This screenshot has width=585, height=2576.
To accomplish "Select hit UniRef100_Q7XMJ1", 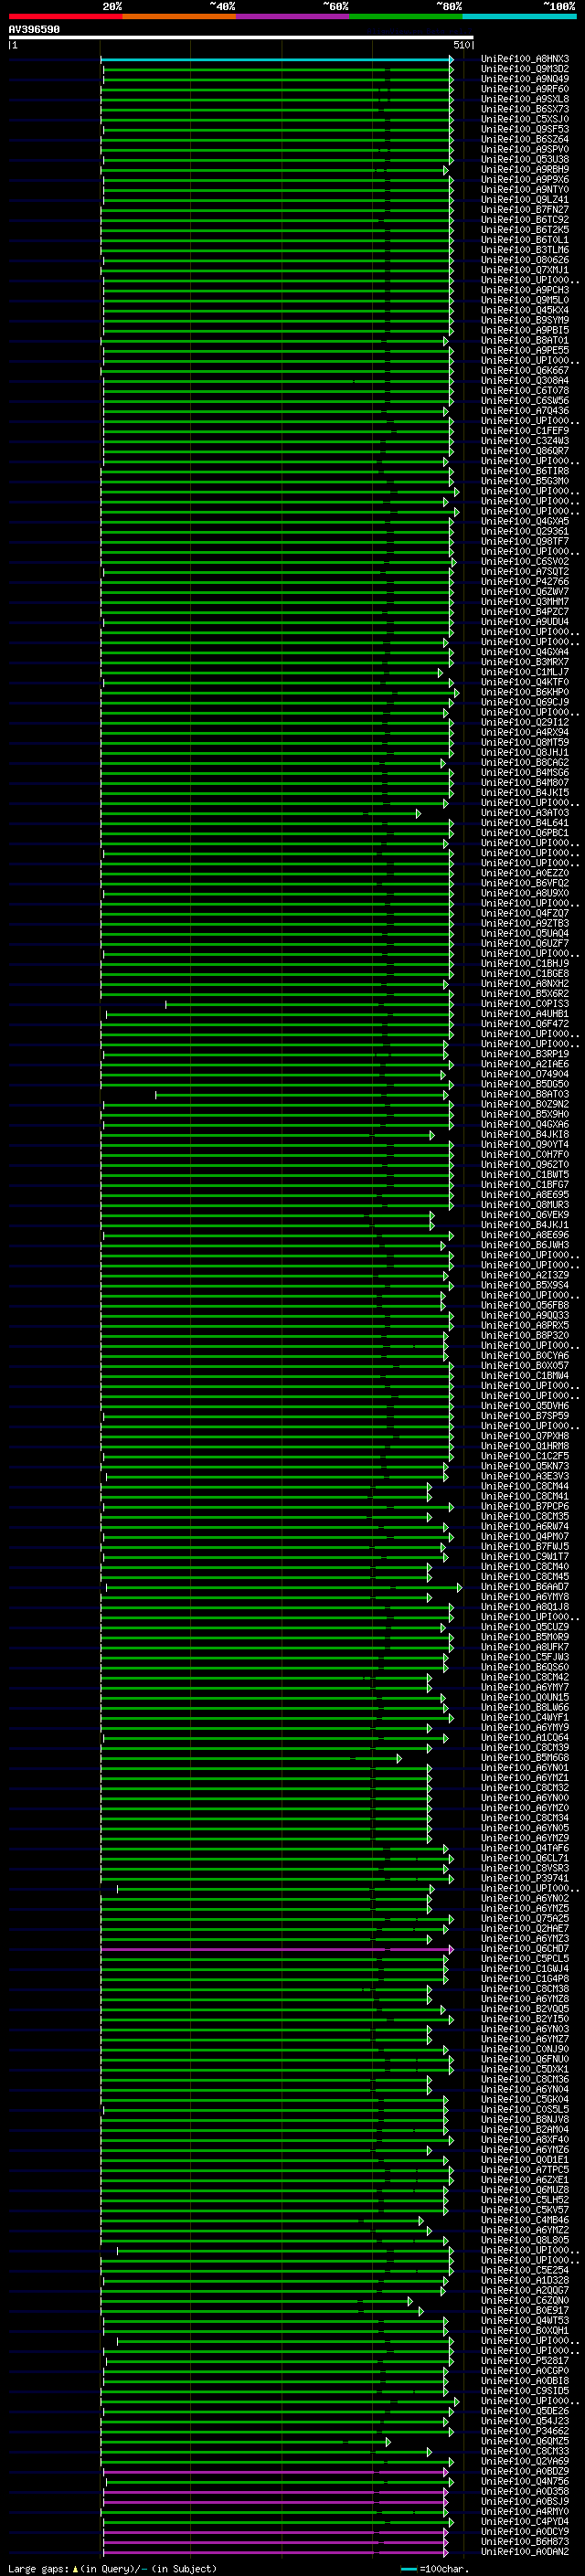I will point(525,270).
